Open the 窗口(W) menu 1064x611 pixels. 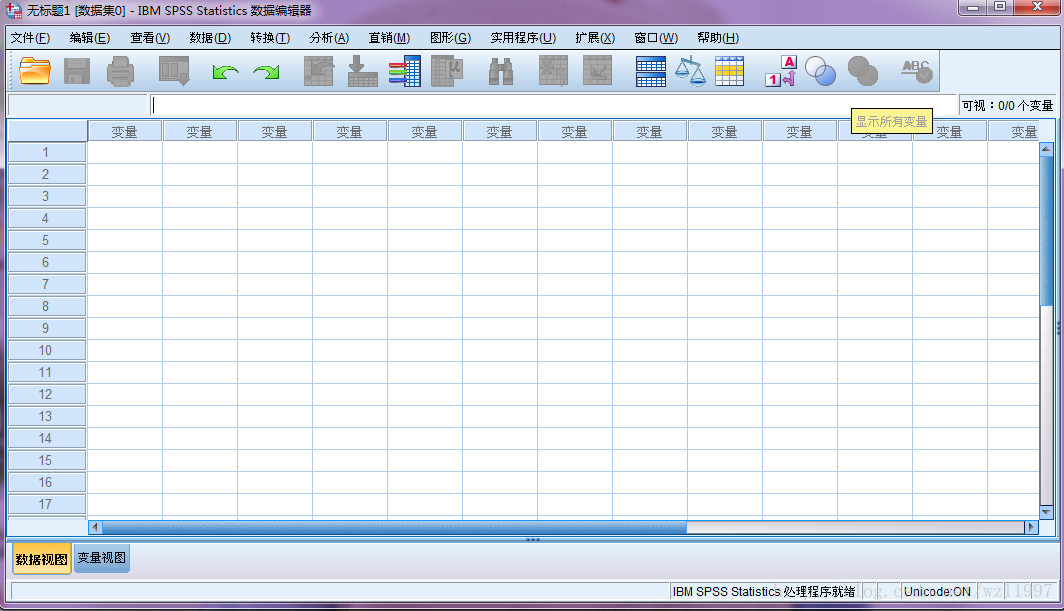coord(656,38)
